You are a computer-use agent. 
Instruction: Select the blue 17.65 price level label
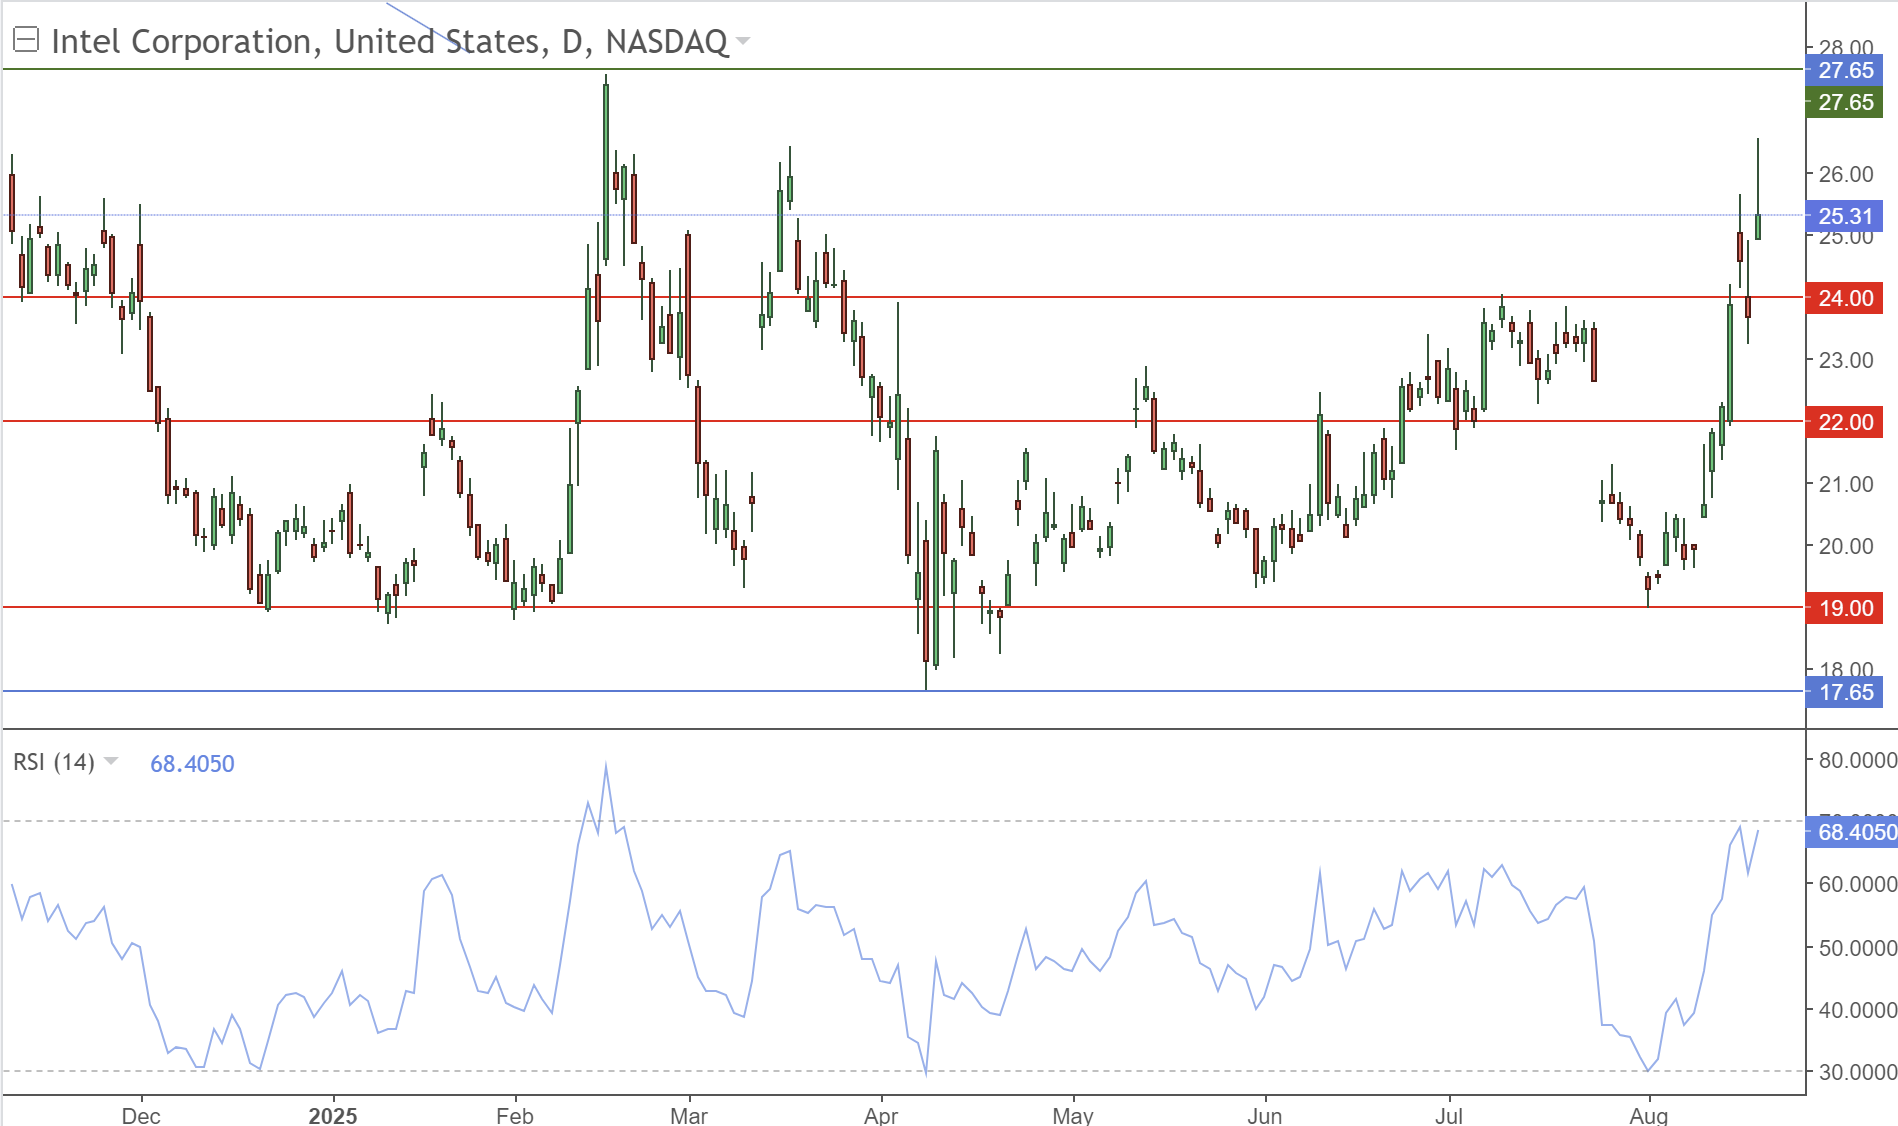pos(1844,692)
